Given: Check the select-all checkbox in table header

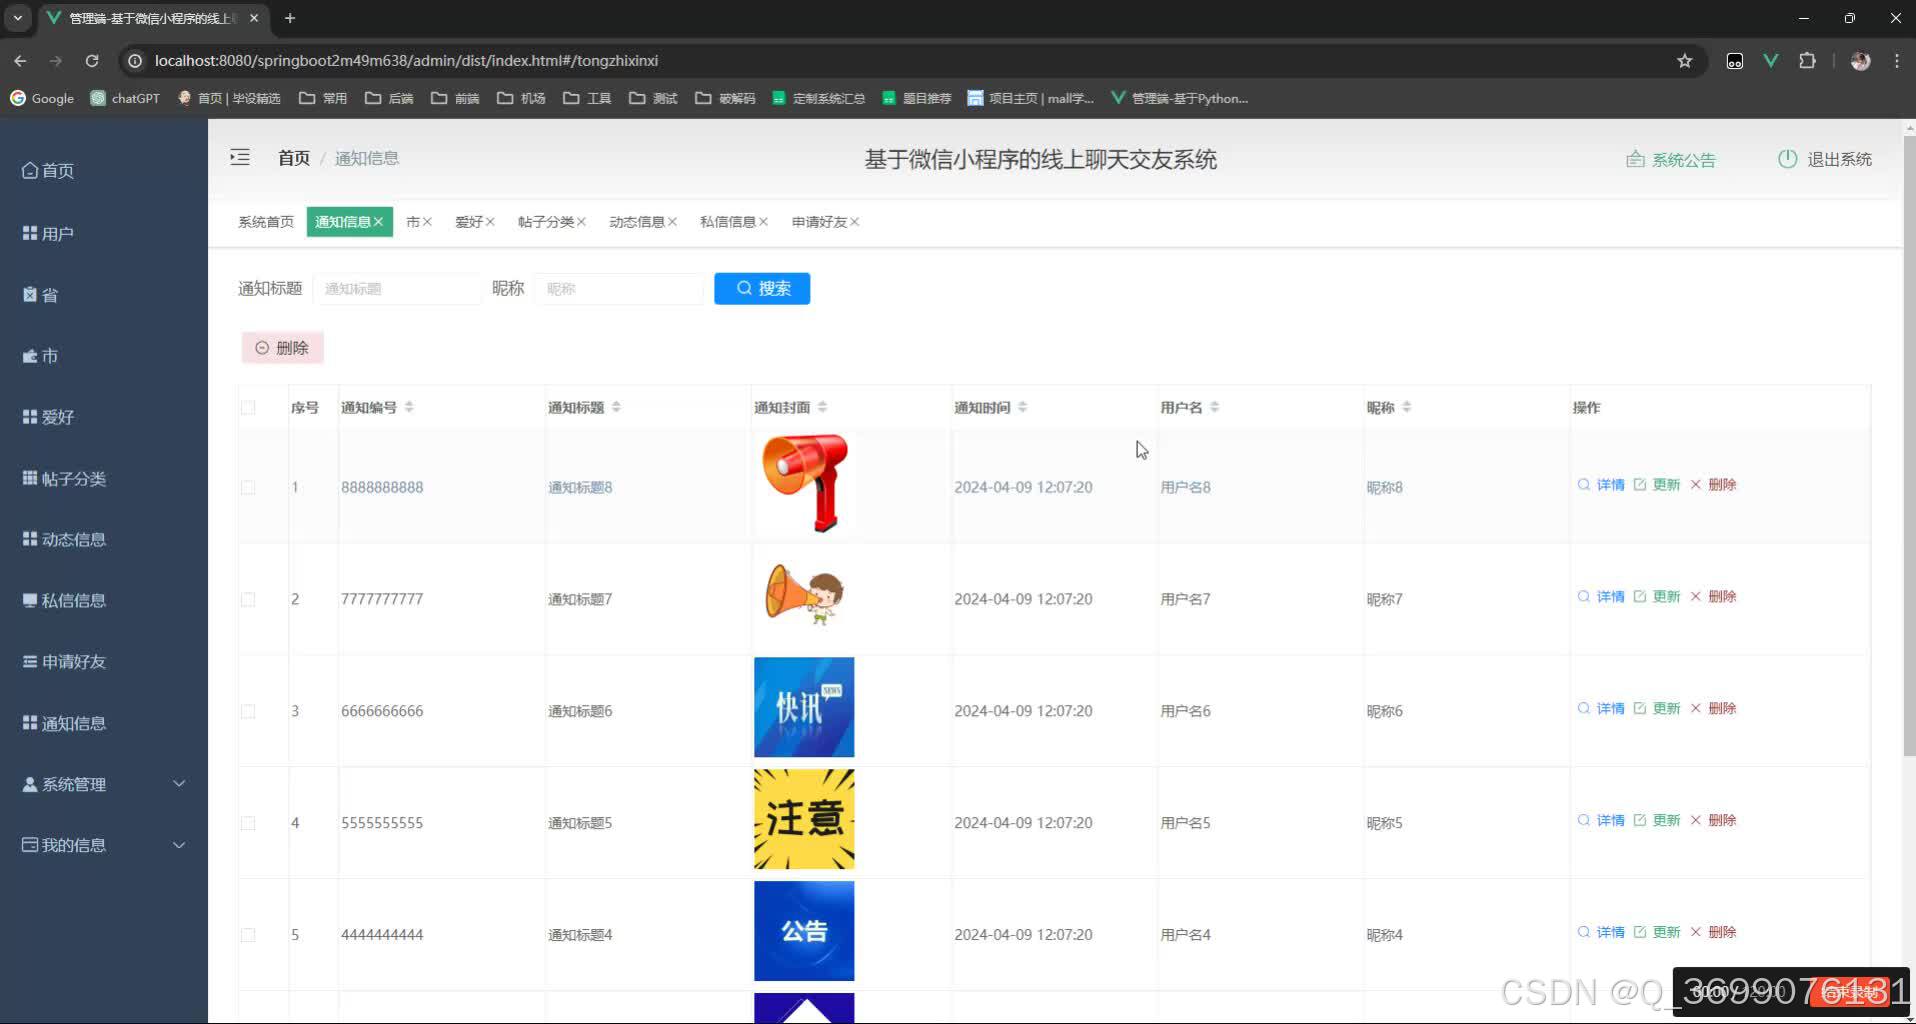Looking at the screenshot, I should pyautogui.click(x=248, y=407).
